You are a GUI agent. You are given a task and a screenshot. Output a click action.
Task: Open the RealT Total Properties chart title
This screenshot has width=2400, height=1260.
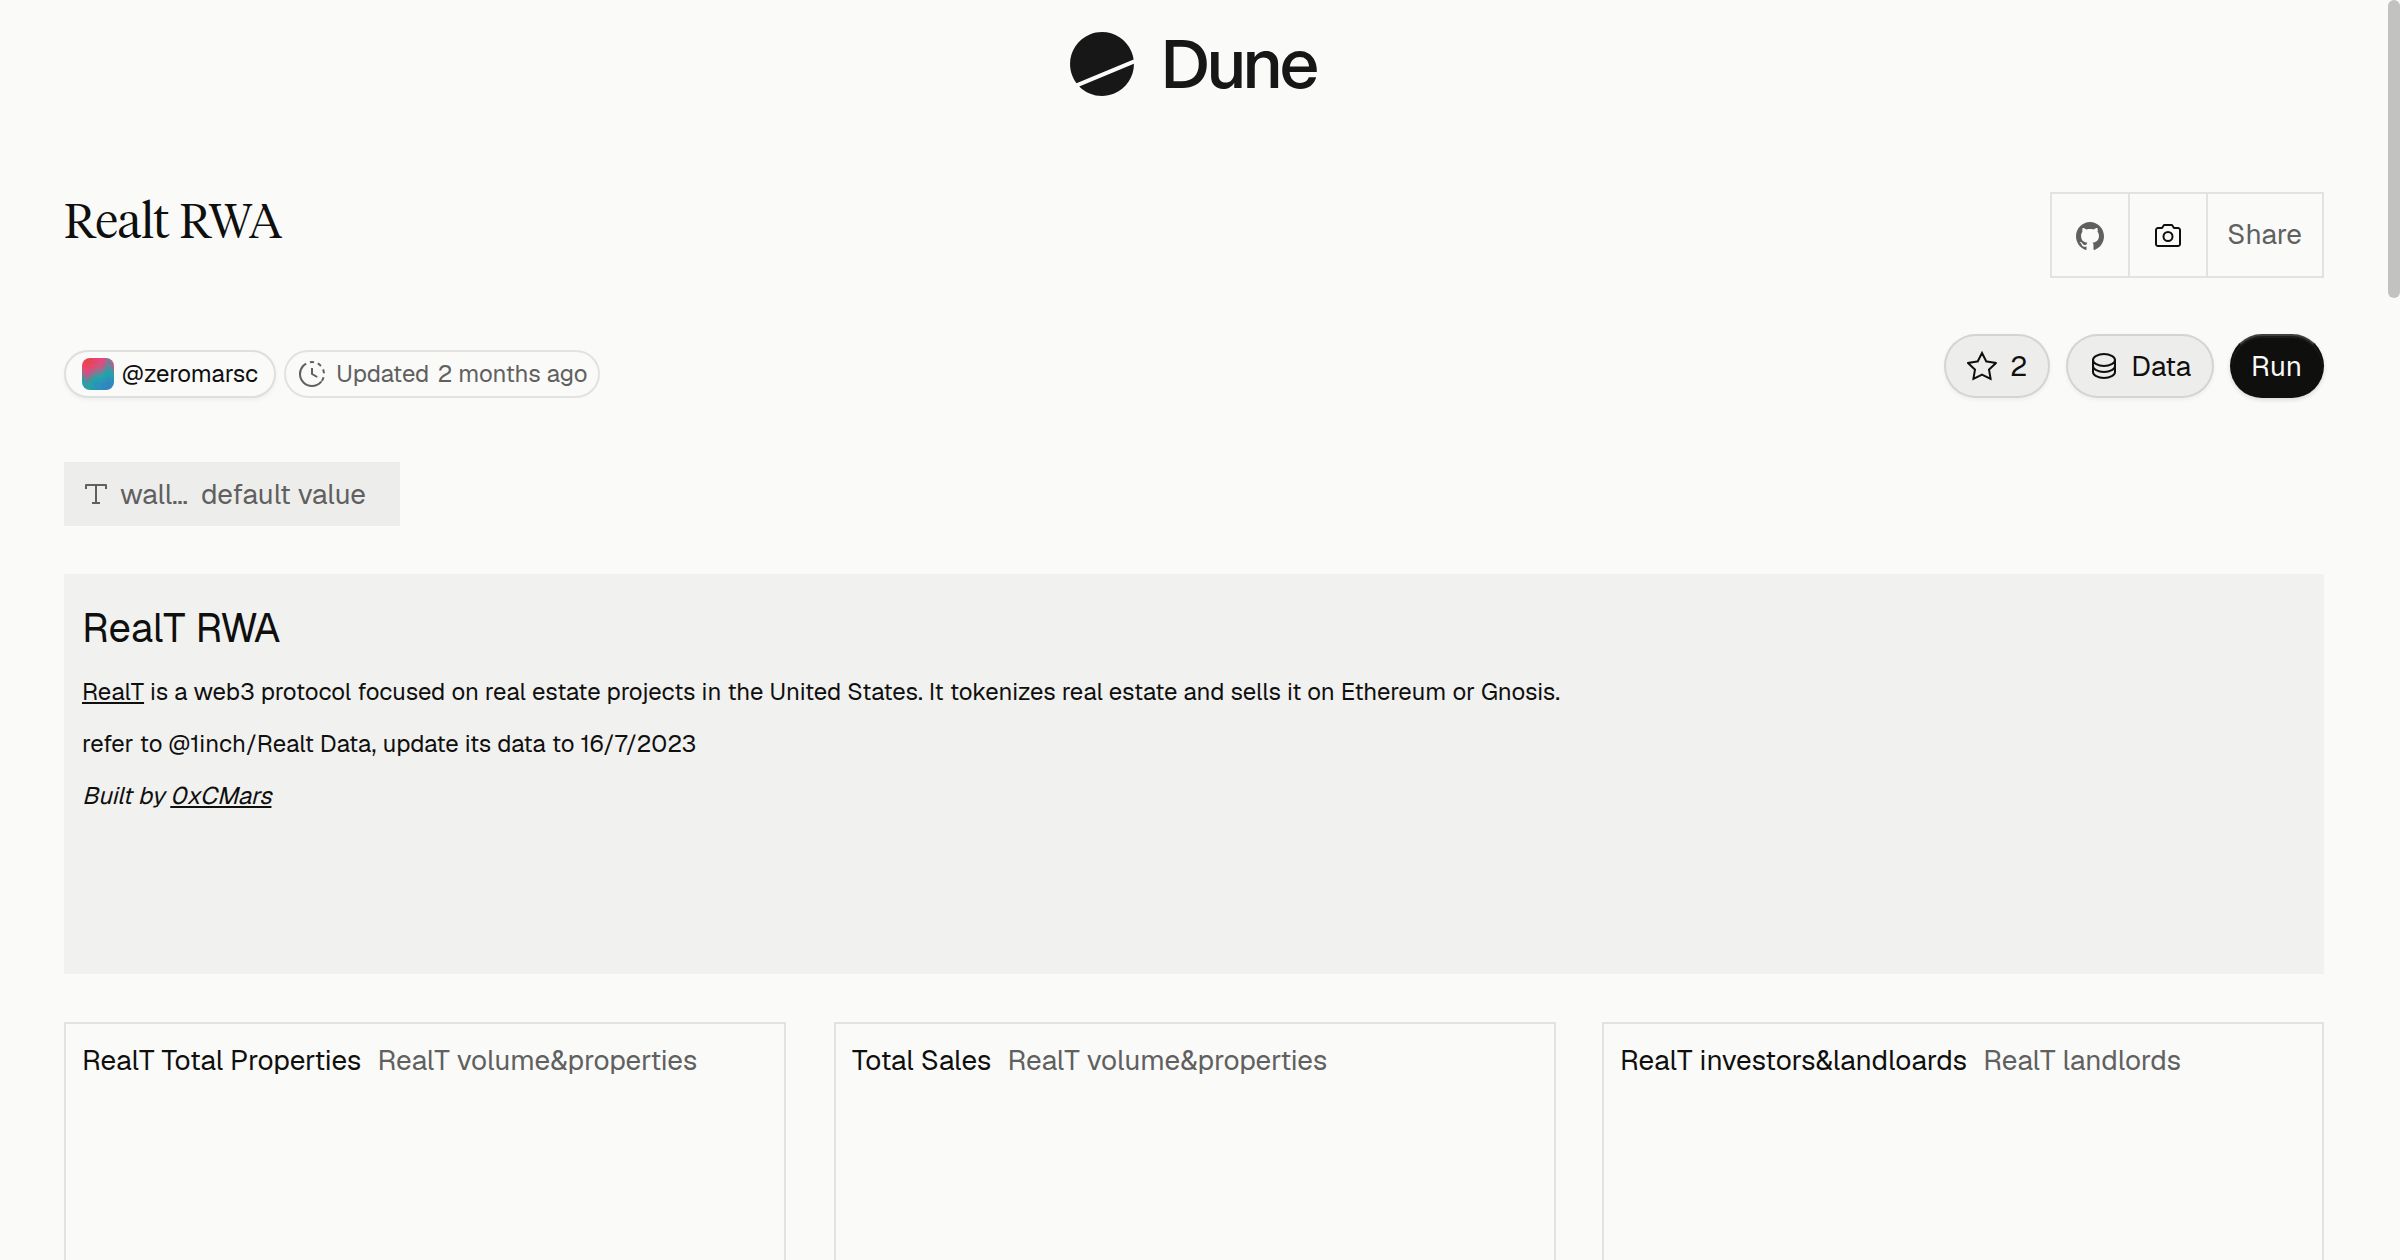pyautogui.click(x=221, y=1060)
